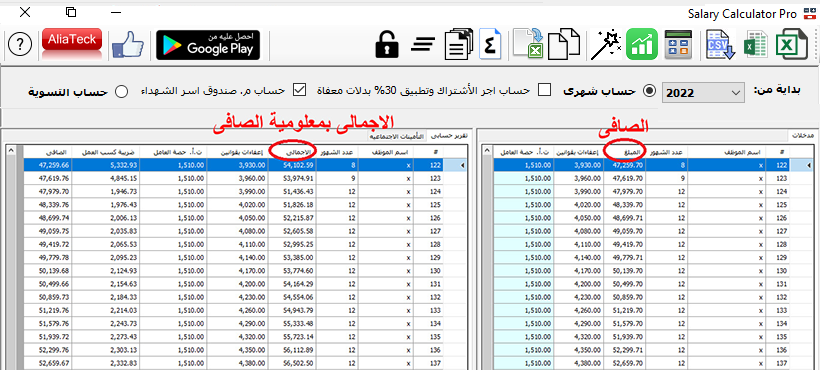Click the total cell 52,215.87
Screen dimensions: 820x370
[x=292, y=217]
